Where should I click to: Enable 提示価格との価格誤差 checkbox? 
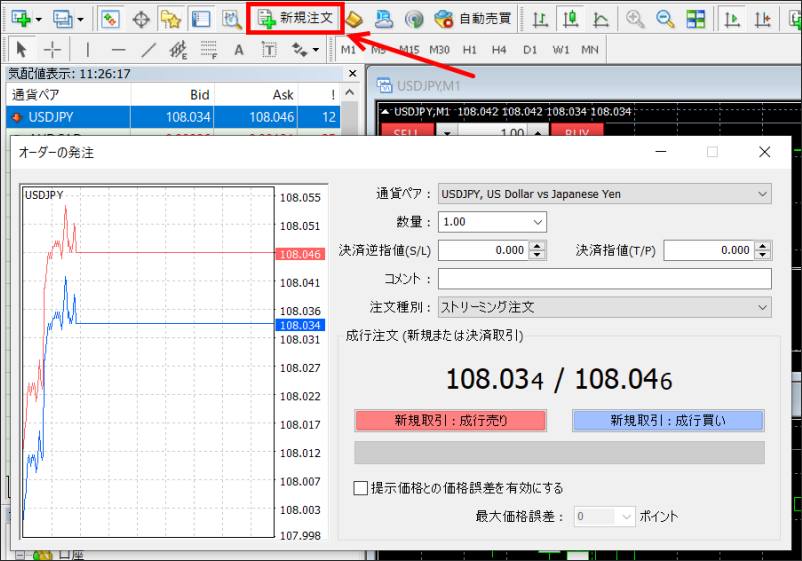tap(361, 488)
